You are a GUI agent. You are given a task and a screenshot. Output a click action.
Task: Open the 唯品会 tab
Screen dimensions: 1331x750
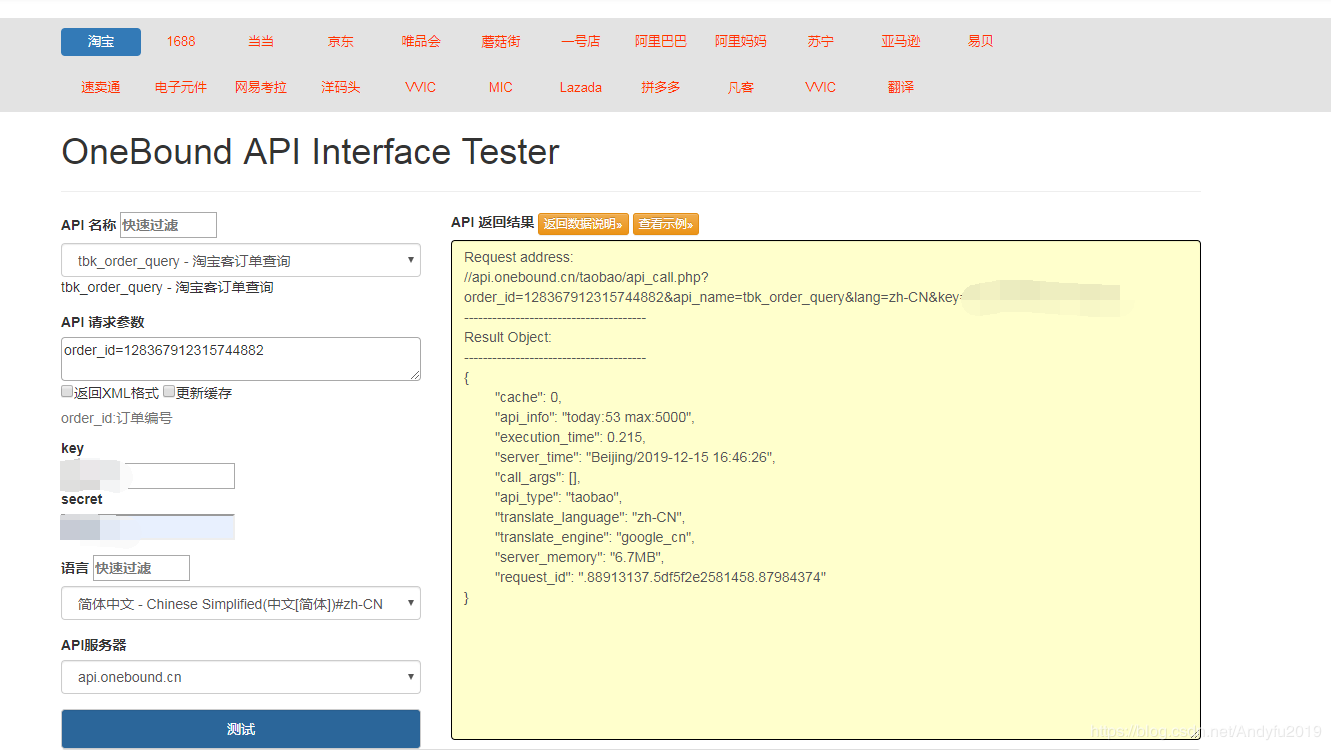pos(421,42)
